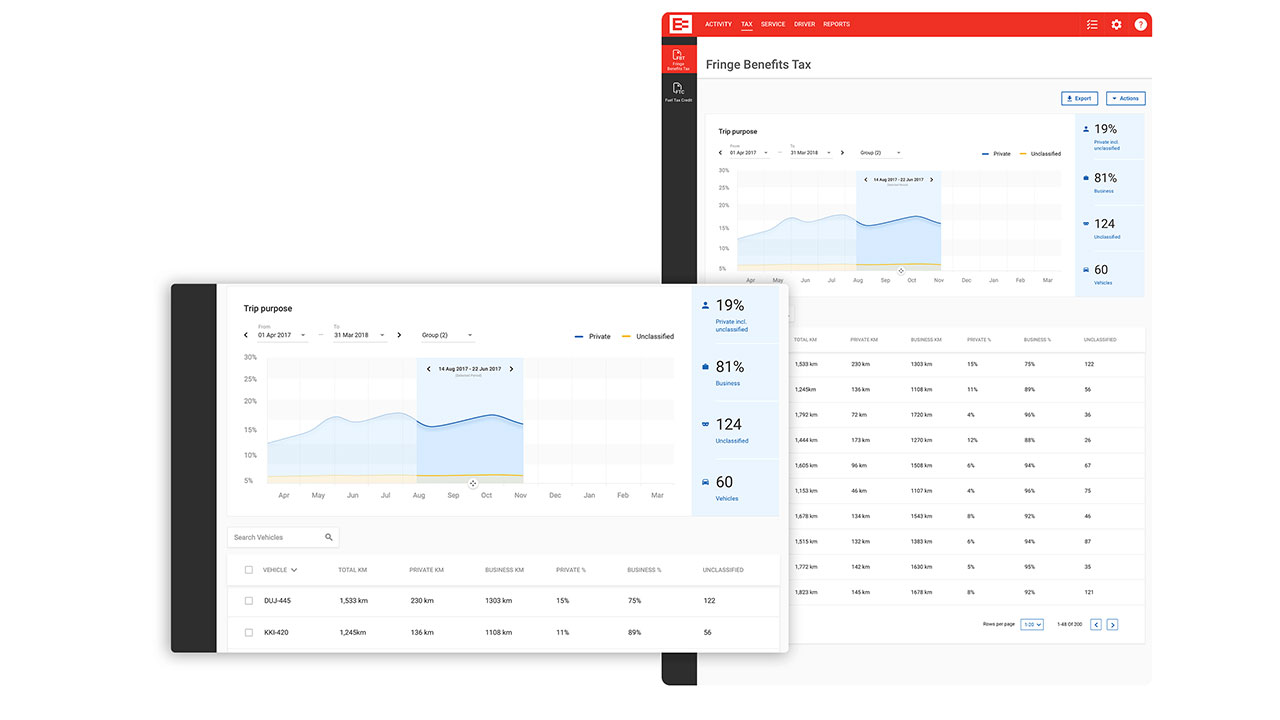The width and height of the screenshot is (1280, 720).
Task: Click the Vehicle column sort chevron
Action: [x=294, y=570]
